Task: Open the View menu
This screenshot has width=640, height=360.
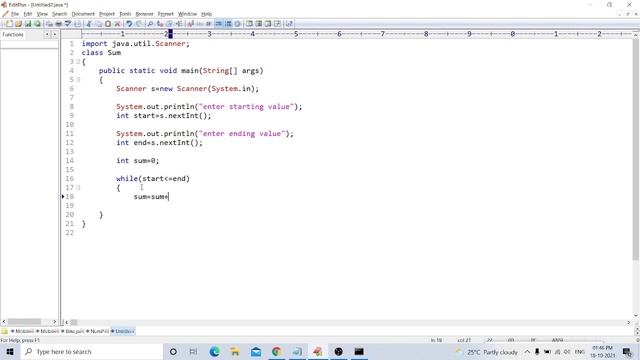Action: coord(42,14)
